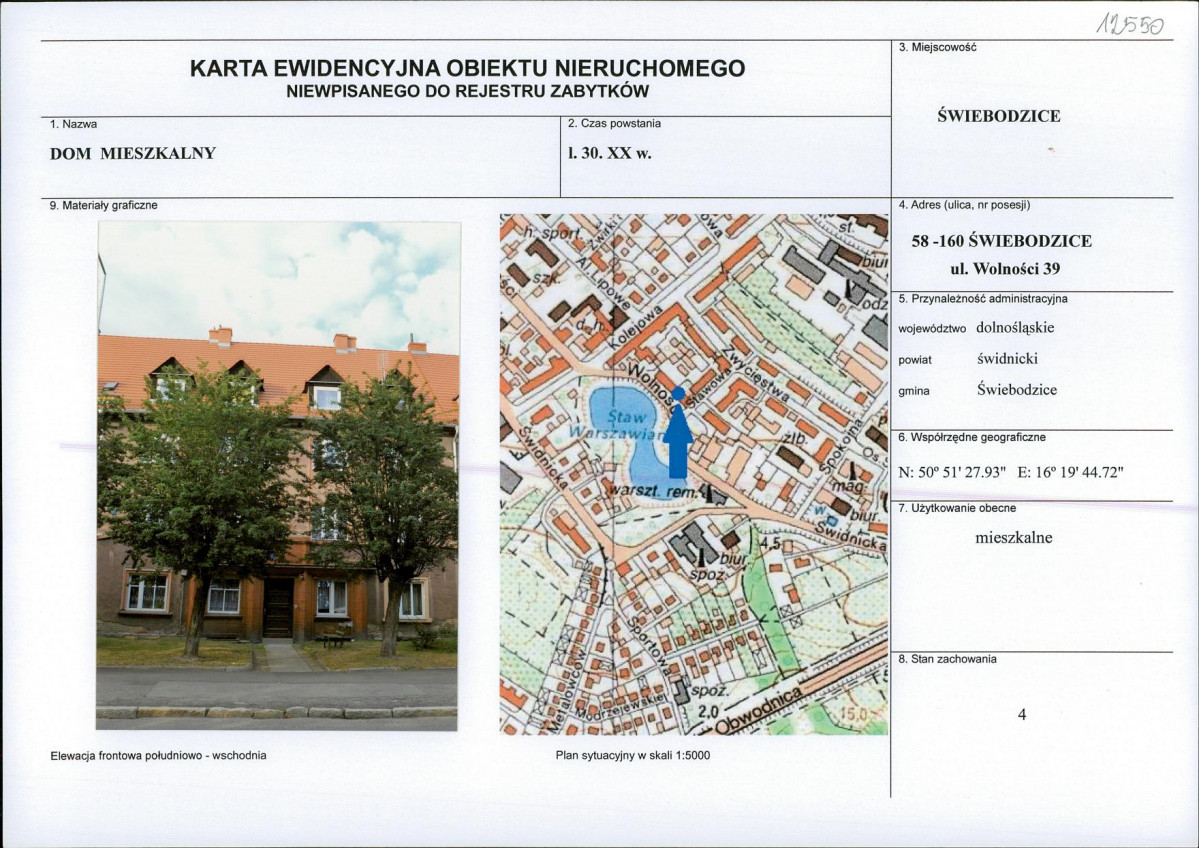Image resolution: width=1199 pixels, height=848 pixels.
Task: Click the '2. Czas powstania' label
Action: [x=614, y=123]
